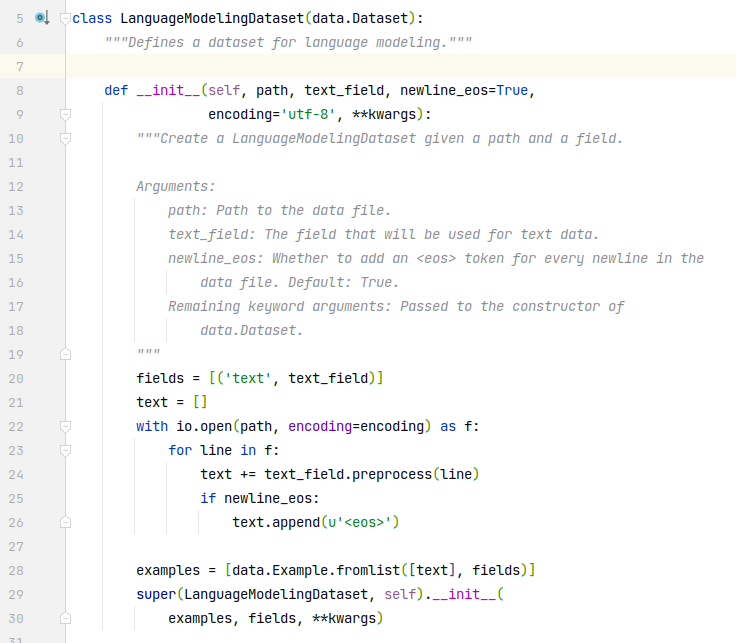Click 'data file. Default: True.' docstring line

click(x=299, y=283)
